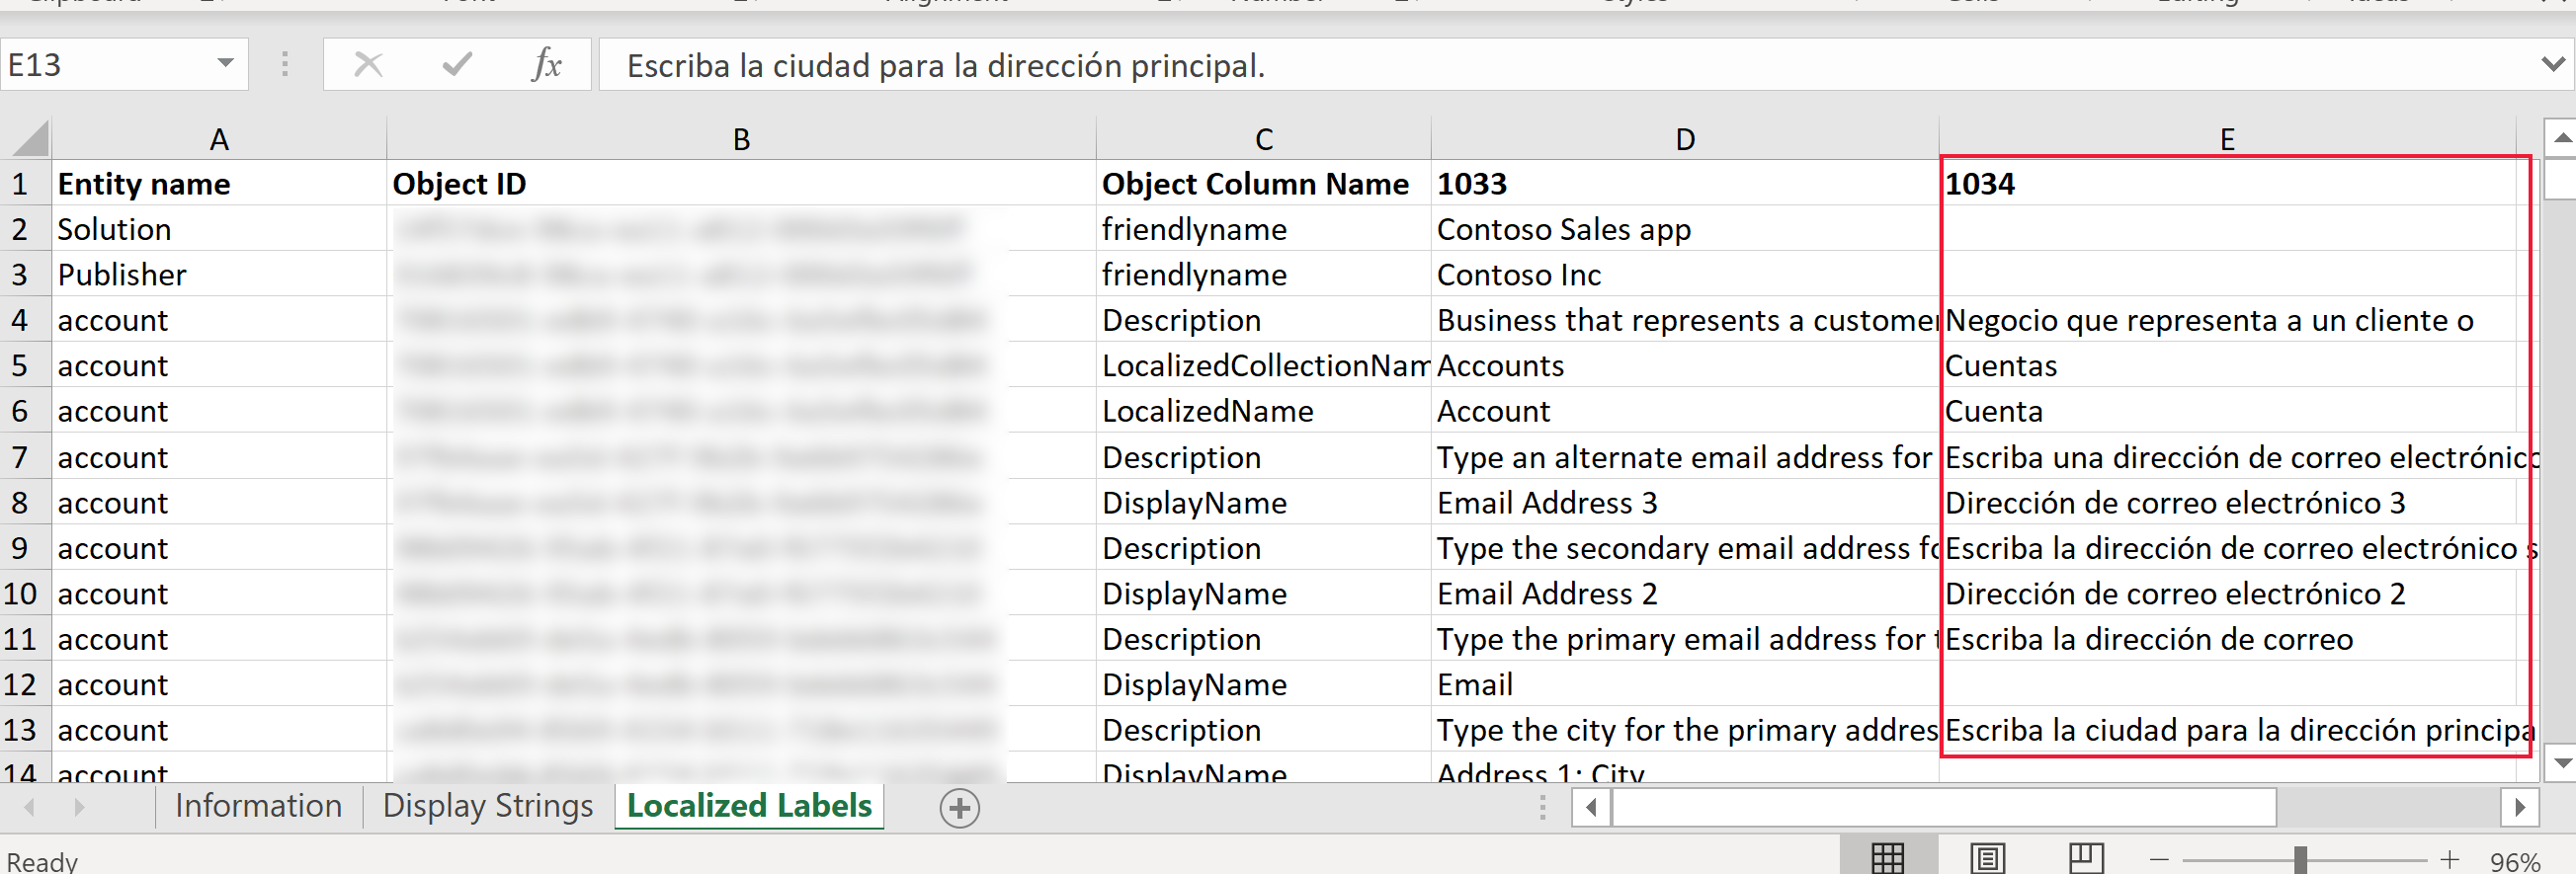
Task: Click vertical scrollbar up arrow
Action: pyautogui.click(x=2561, y=138)
